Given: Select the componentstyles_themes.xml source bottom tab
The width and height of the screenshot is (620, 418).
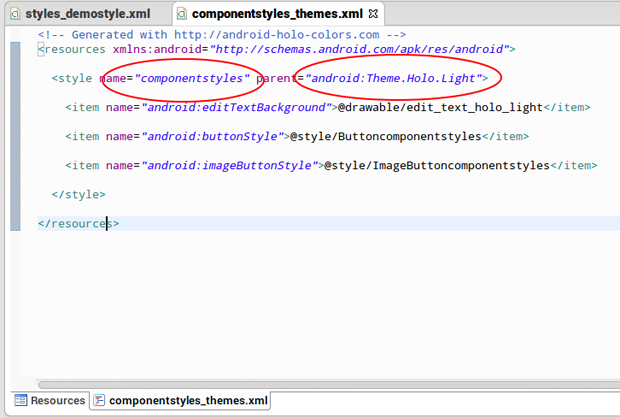Looking at the screenshot, I should pos(180,401).
